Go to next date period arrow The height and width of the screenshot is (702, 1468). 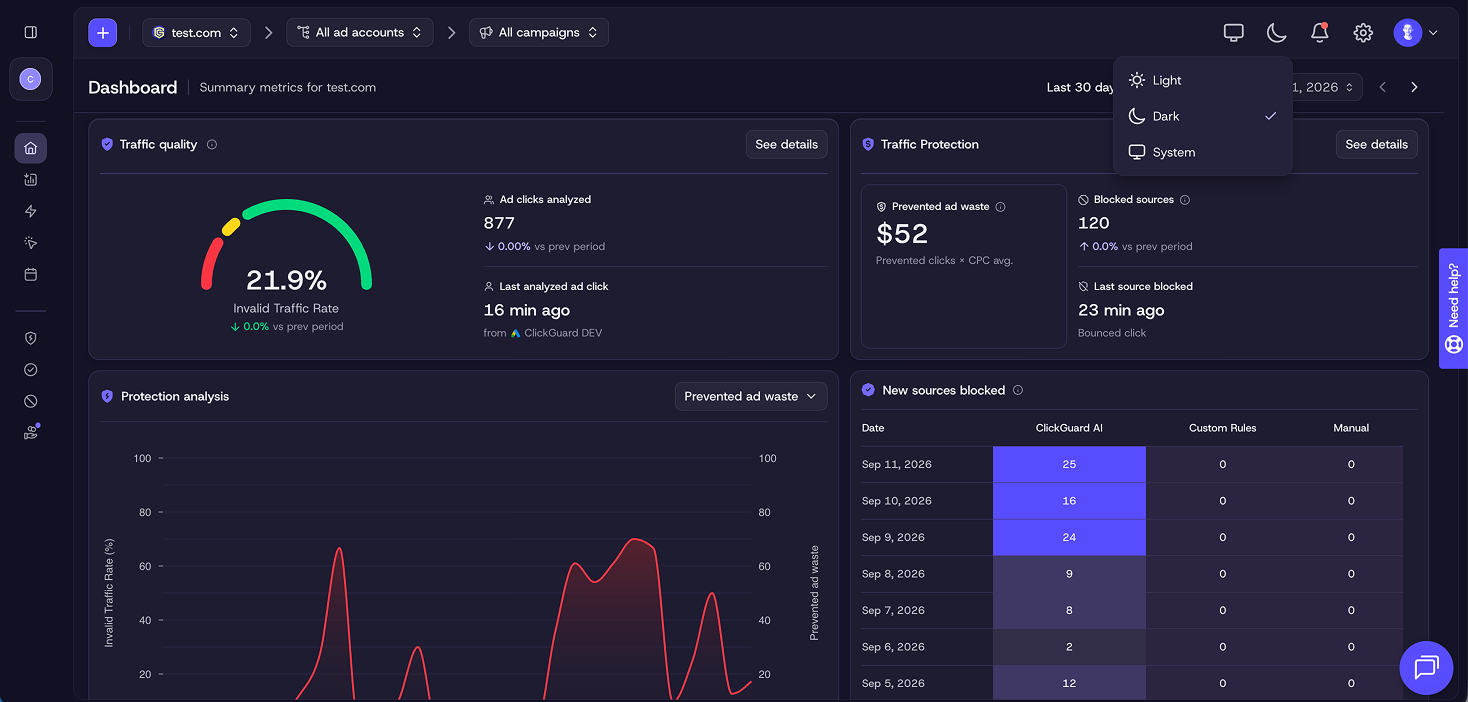point(1414,87)
